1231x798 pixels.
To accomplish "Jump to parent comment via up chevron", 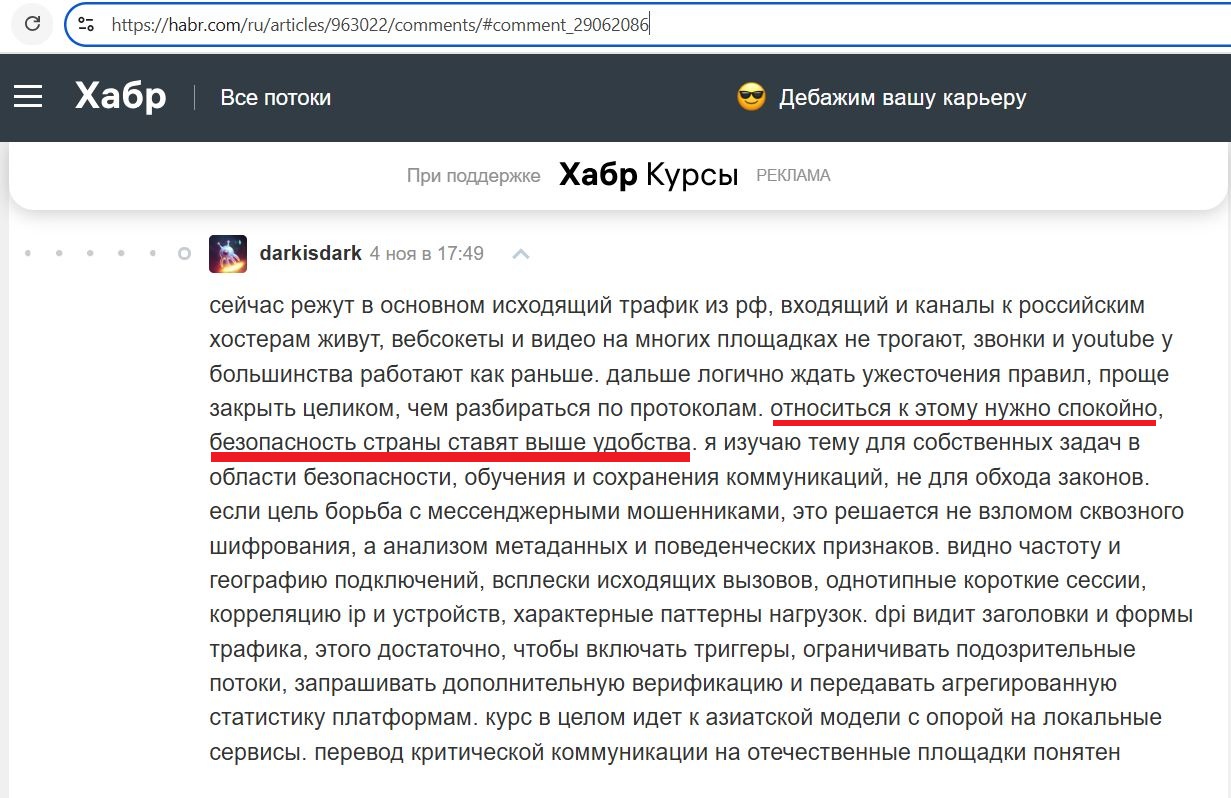I will 520,254.
